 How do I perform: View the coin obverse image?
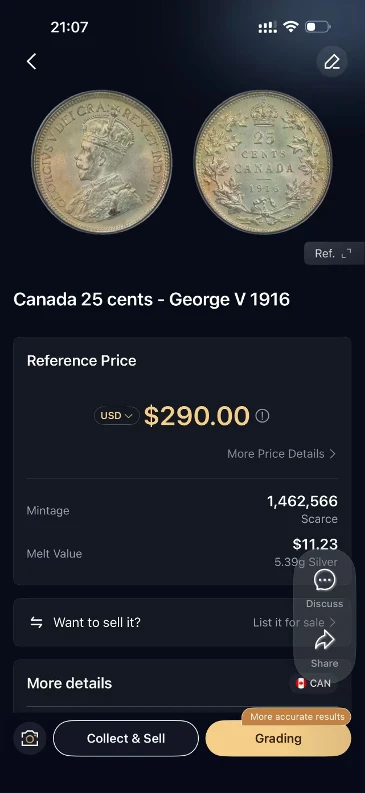pyautogui.click(x=102, y=162)
